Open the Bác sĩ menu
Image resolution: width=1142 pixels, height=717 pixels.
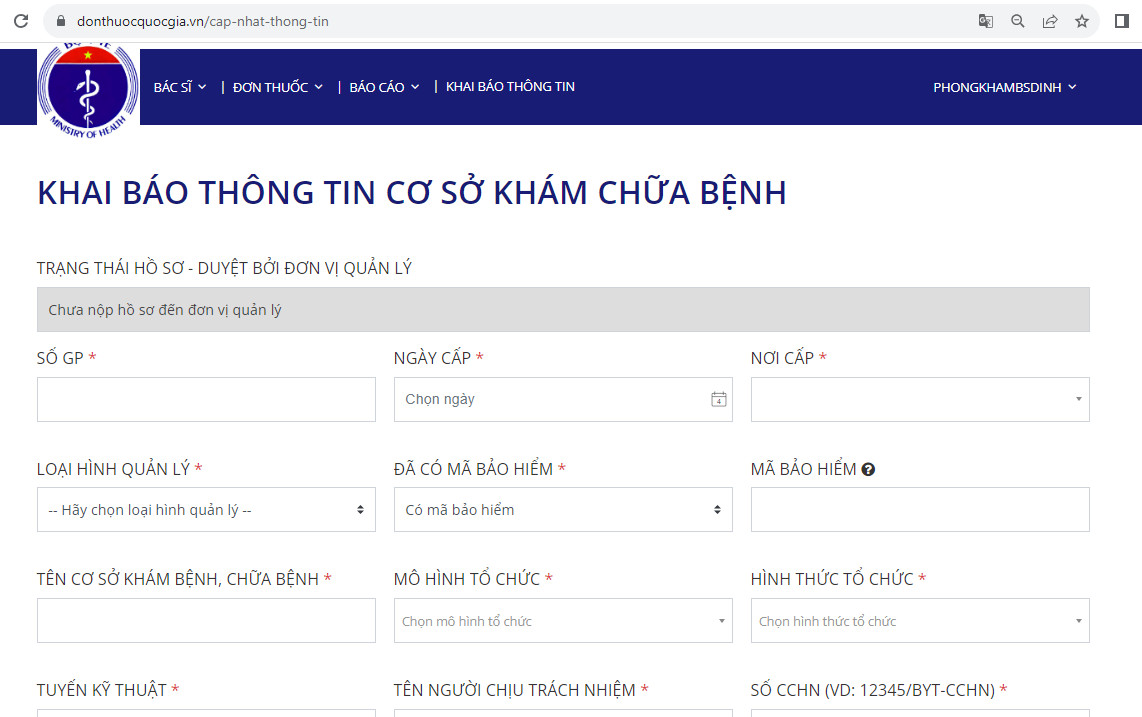pos(180,87)
